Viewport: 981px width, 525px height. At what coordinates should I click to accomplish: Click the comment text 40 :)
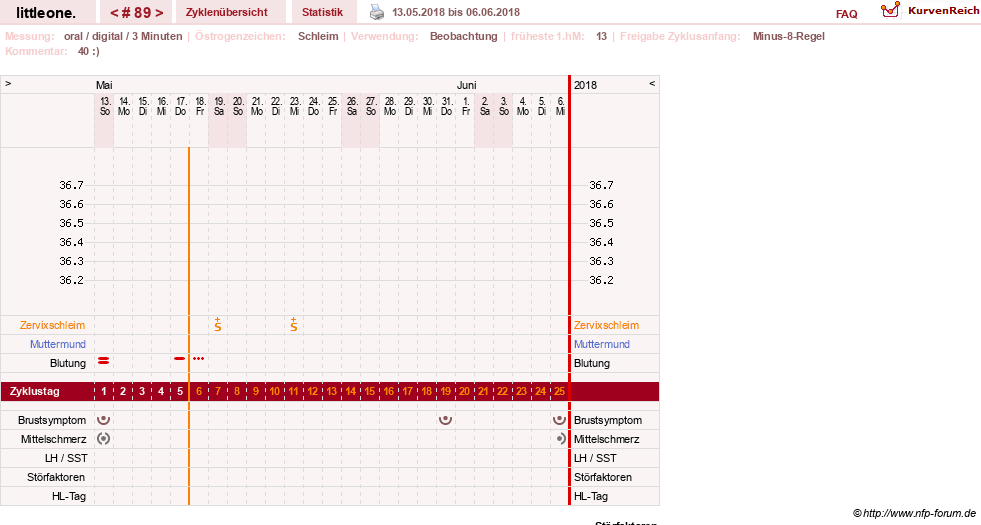pos(88,51)
